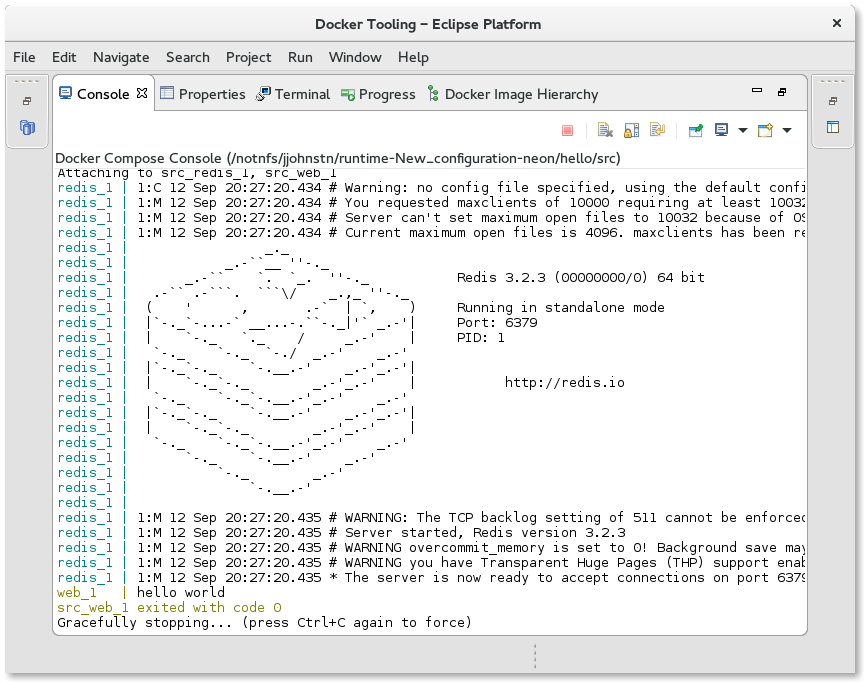The width and height of the screenshot is (864, 682).
Task: Click the 'Running in standalone mode' text
Action: pos(560,307)
